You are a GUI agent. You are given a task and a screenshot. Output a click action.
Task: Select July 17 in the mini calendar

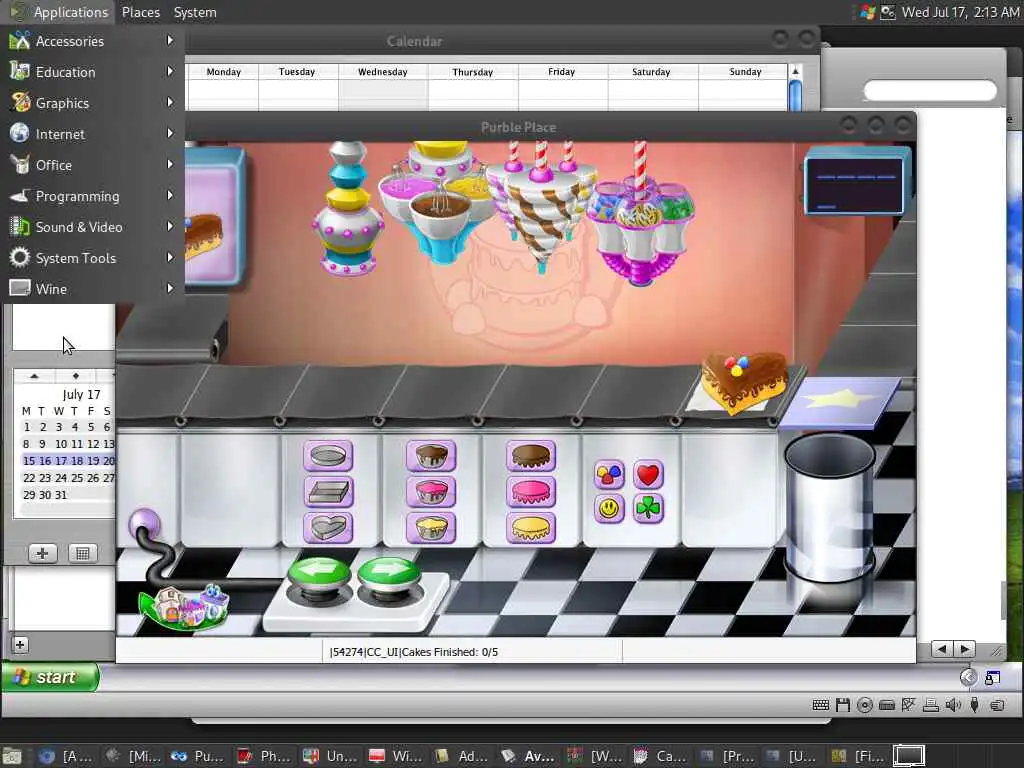pos(61,461)
